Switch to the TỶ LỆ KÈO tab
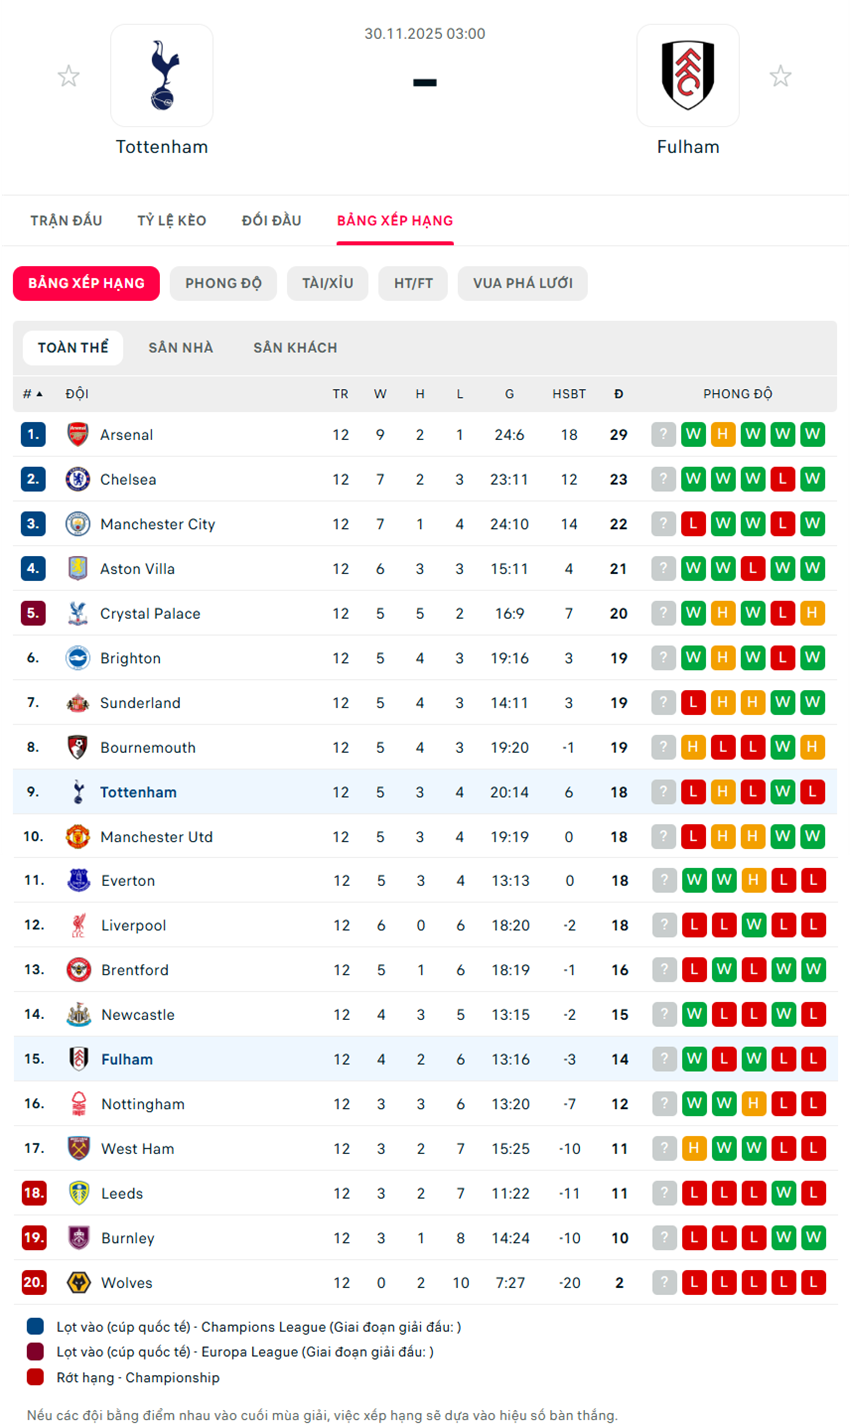The width and height of the screenshot is (850, 1425). click(172, 221)
